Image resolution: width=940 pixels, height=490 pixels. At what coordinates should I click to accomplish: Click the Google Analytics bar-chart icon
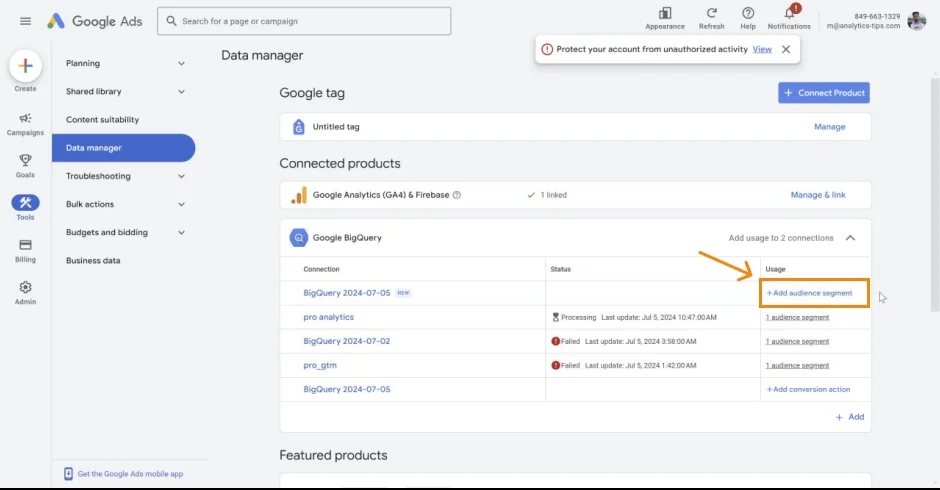(x=299, y=195)
